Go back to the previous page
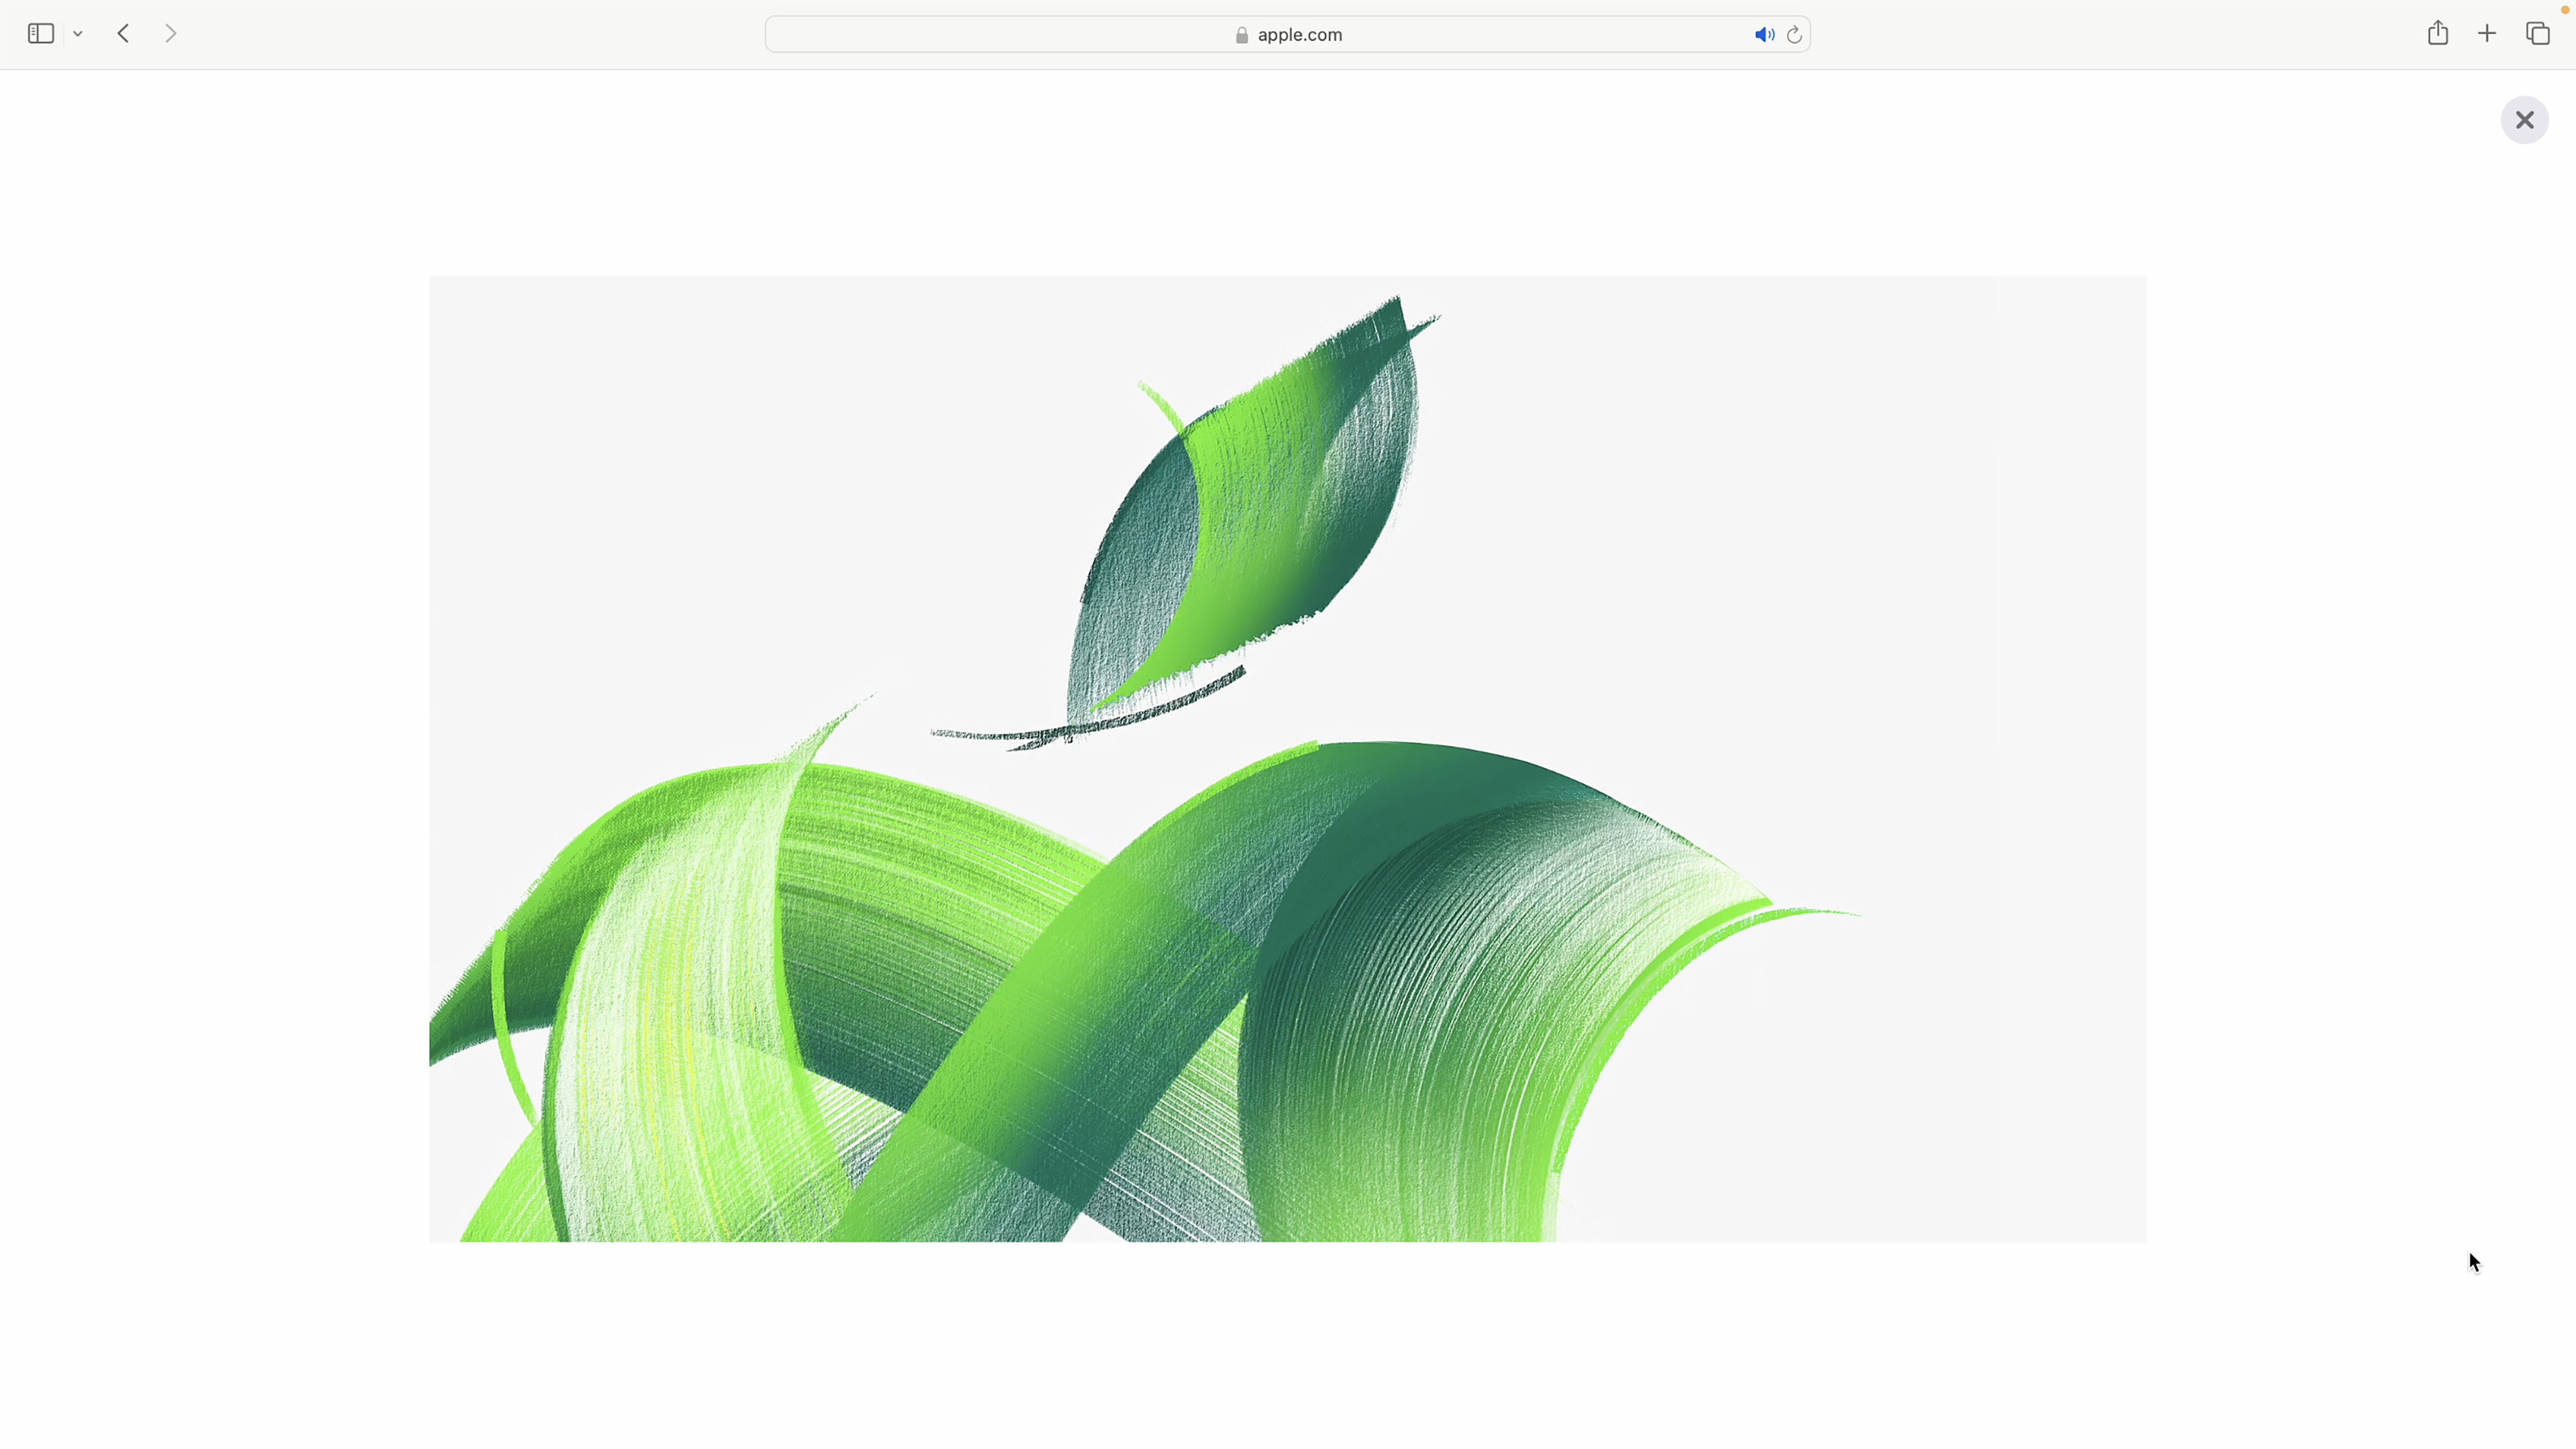The height and width of the screenshot is (1449, 2576). [x=123, y=34]
